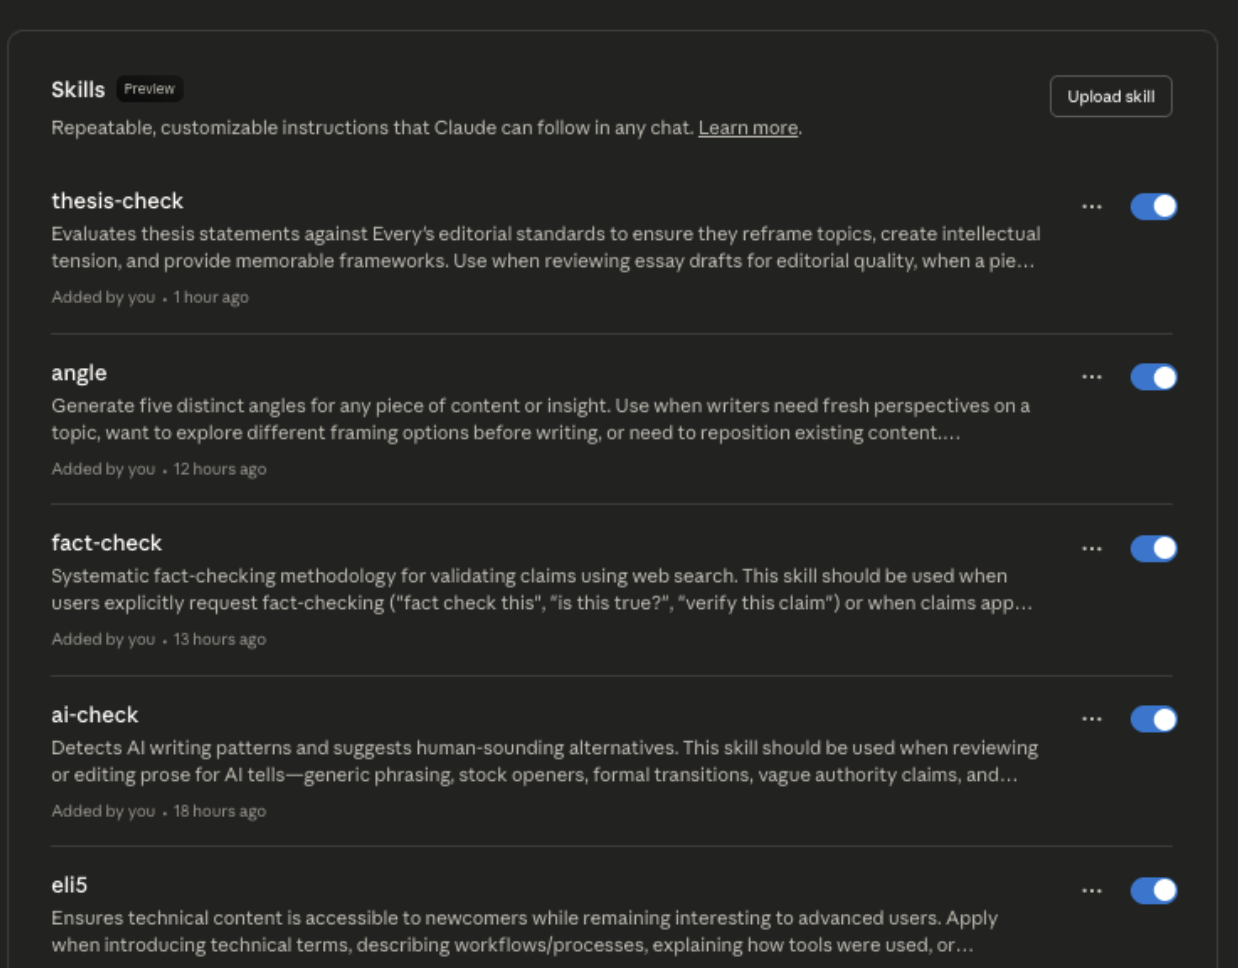
Task: Click the eli5 skill heading
Action: coord(69,885)
